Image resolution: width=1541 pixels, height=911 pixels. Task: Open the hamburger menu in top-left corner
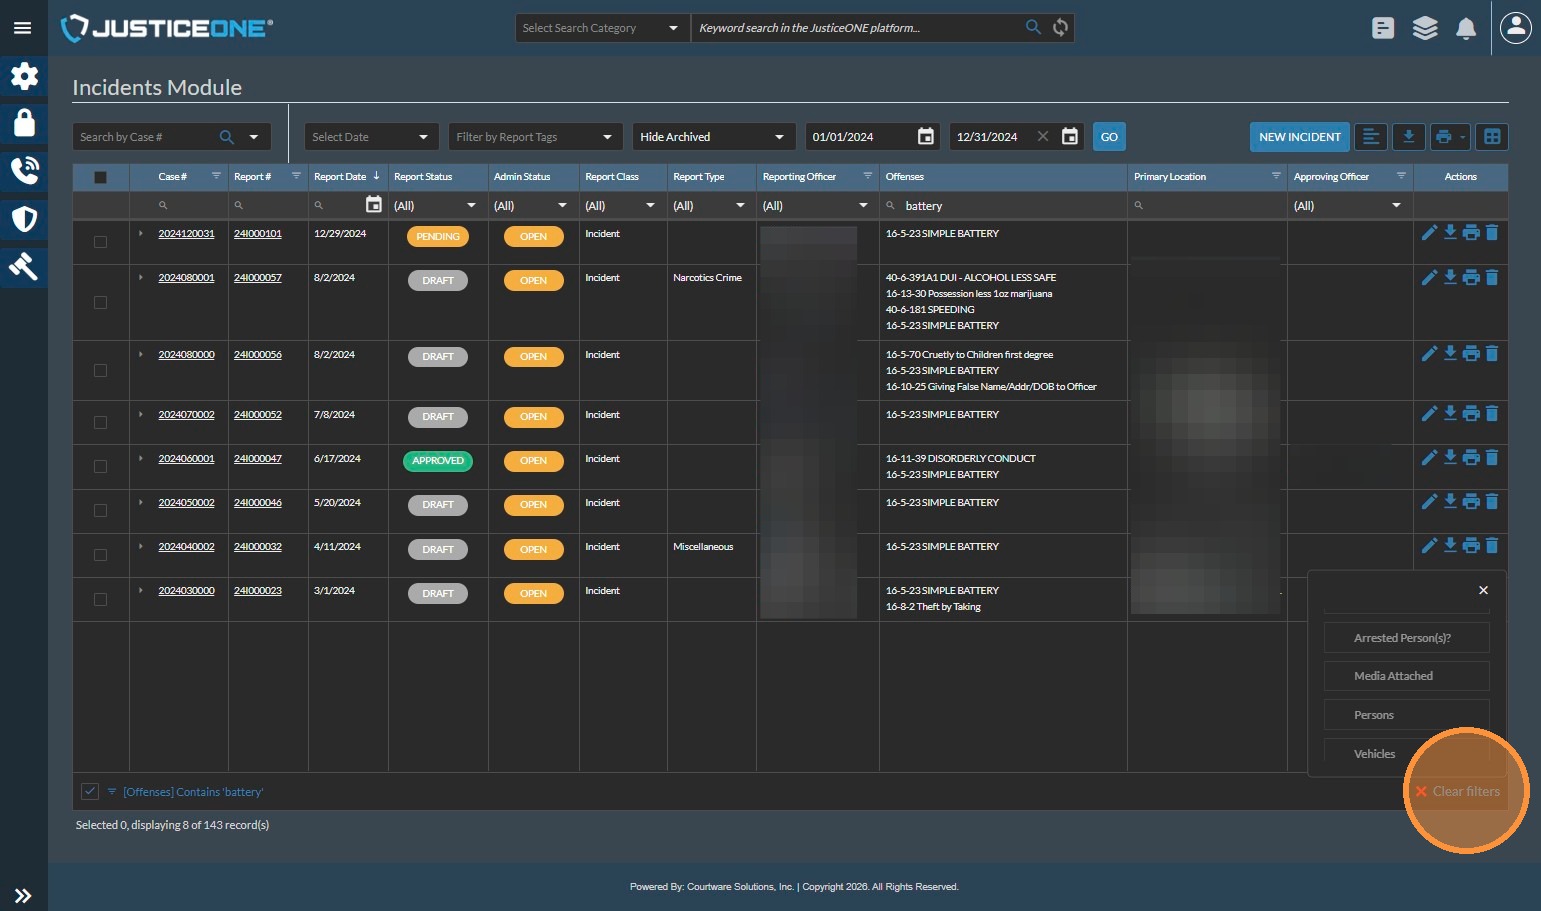click(x=22, y=28)
